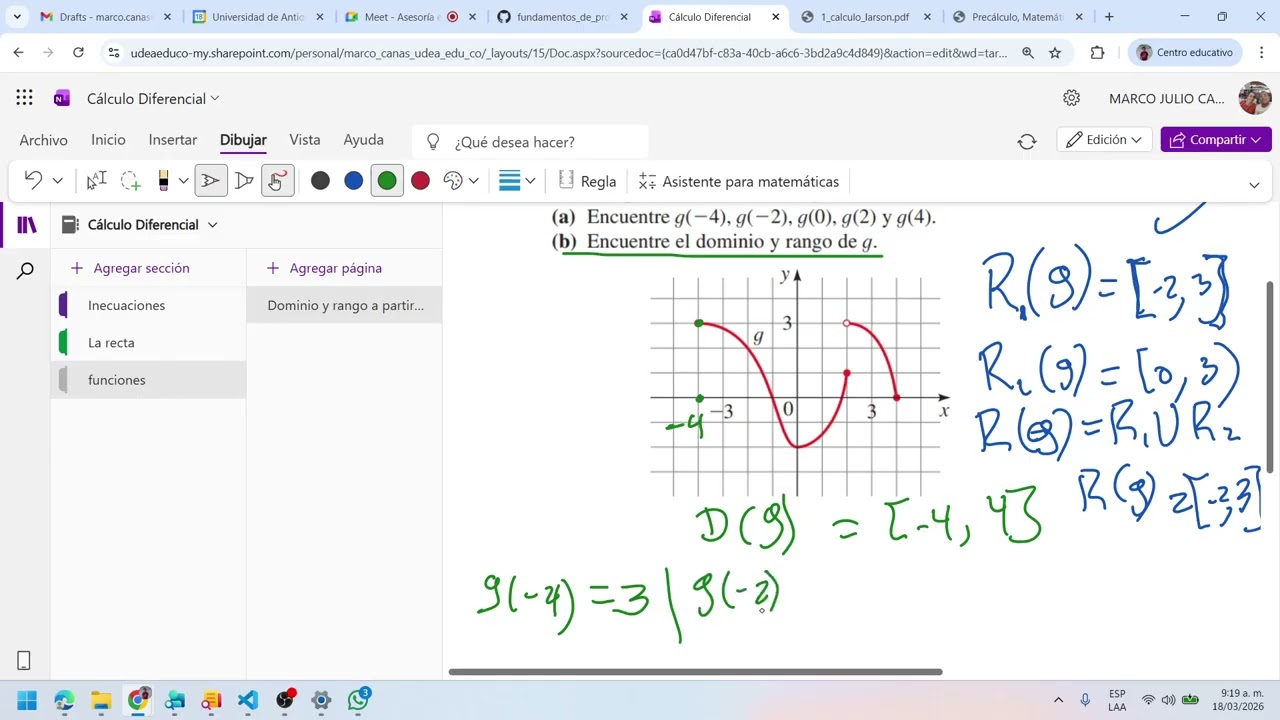Choose the Eraser tool

click(163, 181)
